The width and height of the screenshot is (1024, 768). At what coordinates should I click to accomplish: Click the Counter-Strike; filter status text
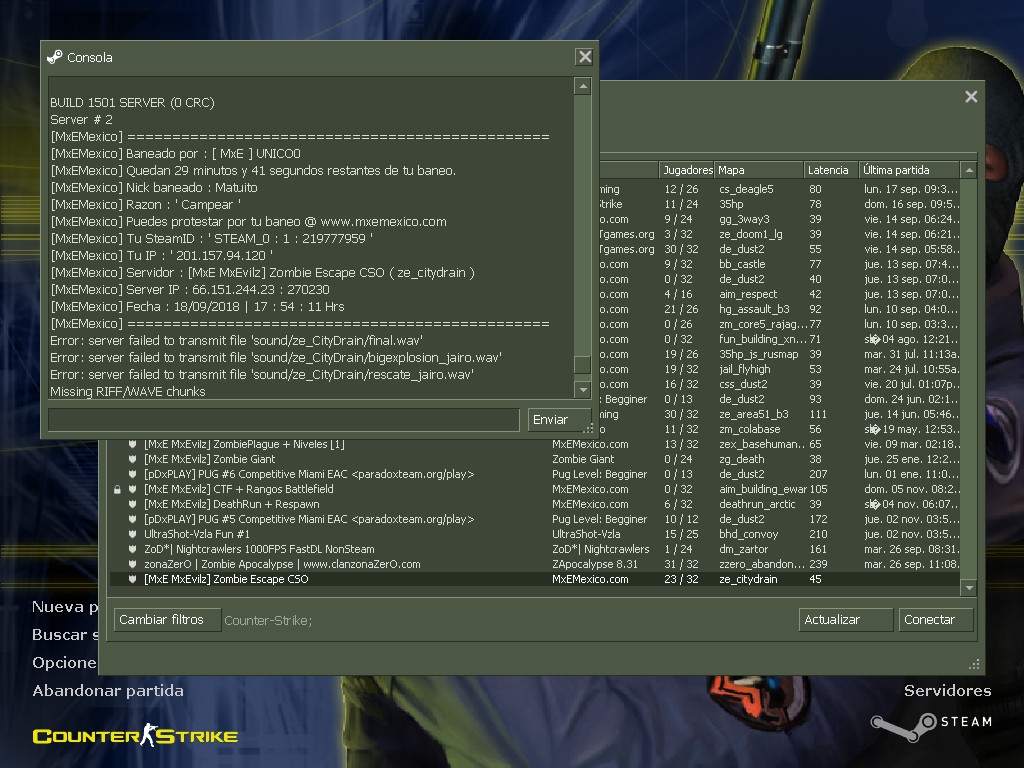268,620
